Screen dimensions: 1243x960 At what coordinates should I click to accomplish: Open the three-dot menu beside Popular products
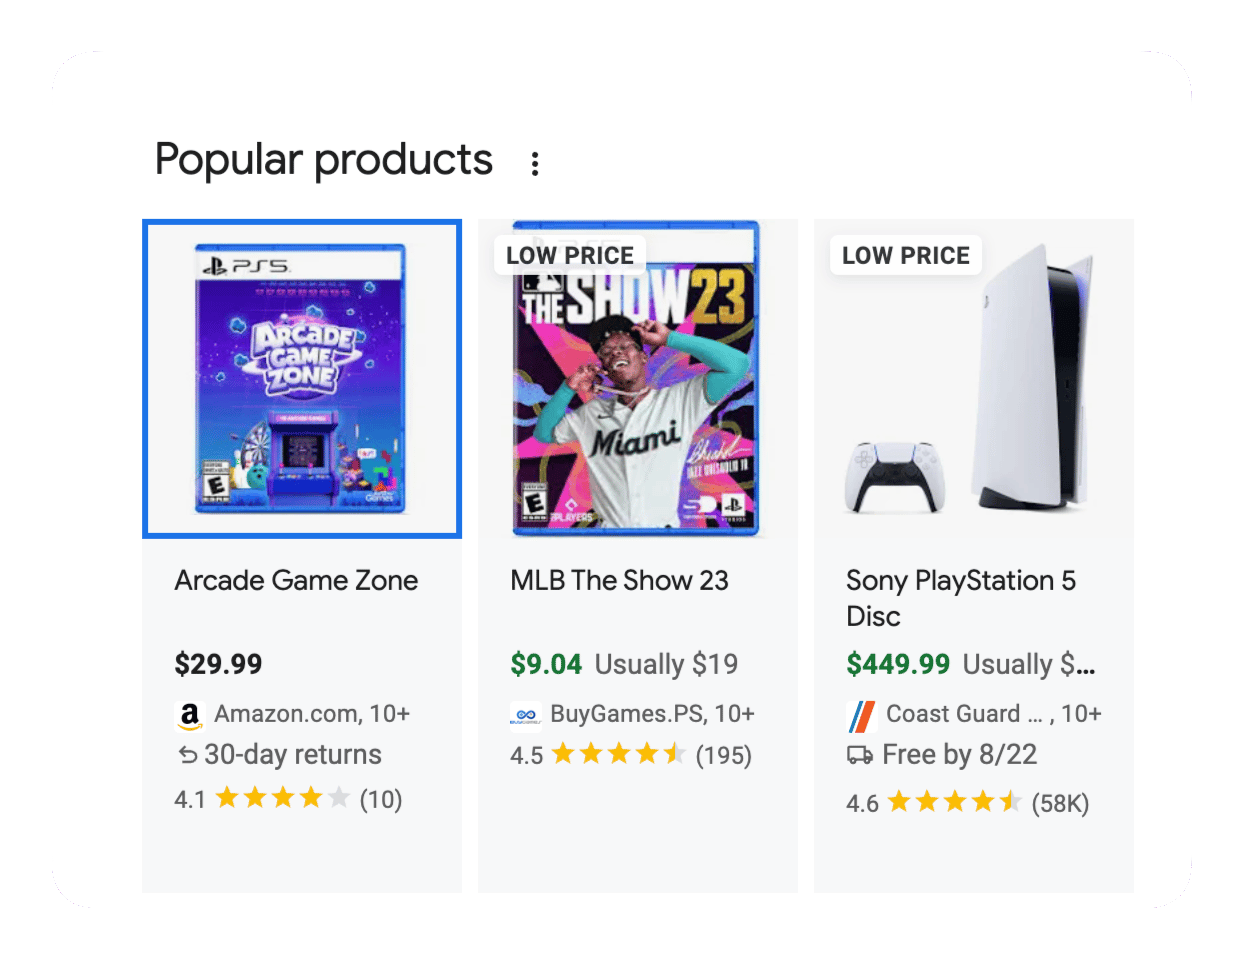tap(535, 164)
